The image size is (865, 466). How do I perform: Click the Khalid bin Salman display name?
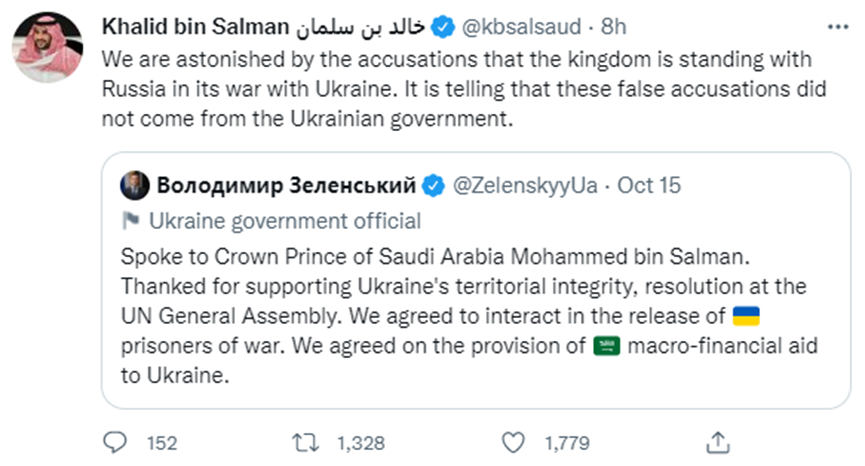(194, 23)
